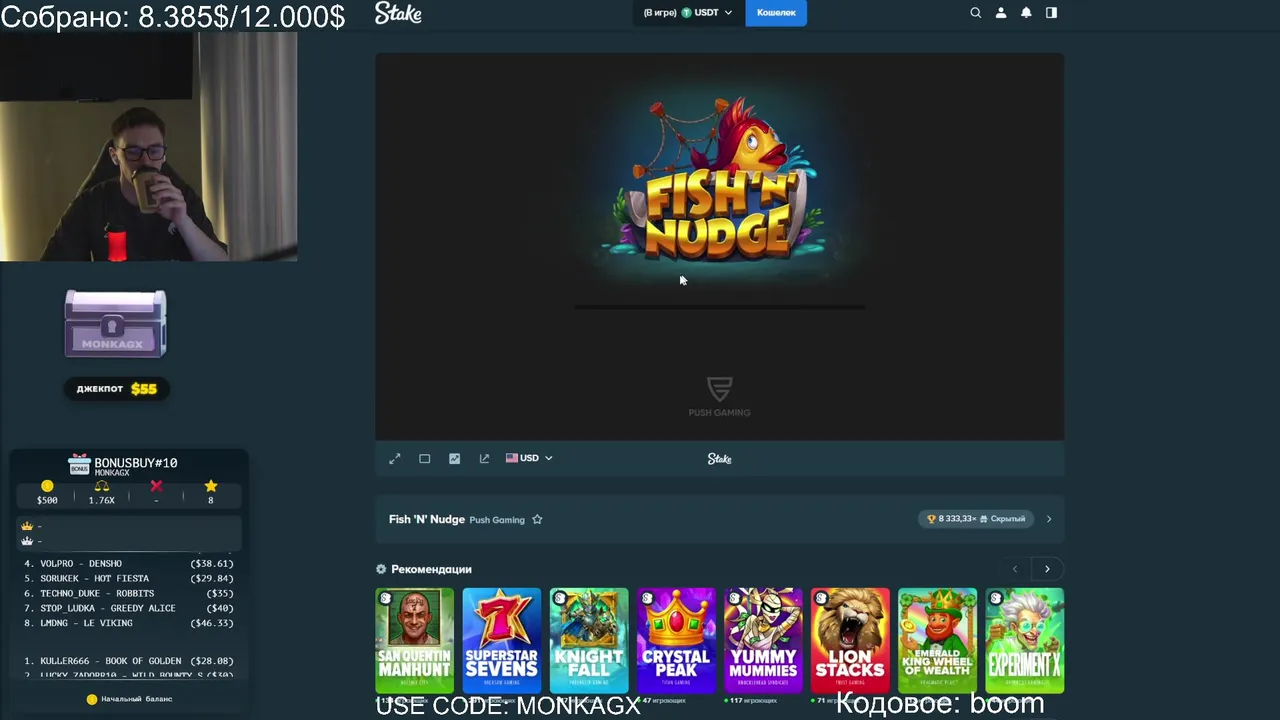Expand the USDT balance dropdown

click(x=688, y=13)
